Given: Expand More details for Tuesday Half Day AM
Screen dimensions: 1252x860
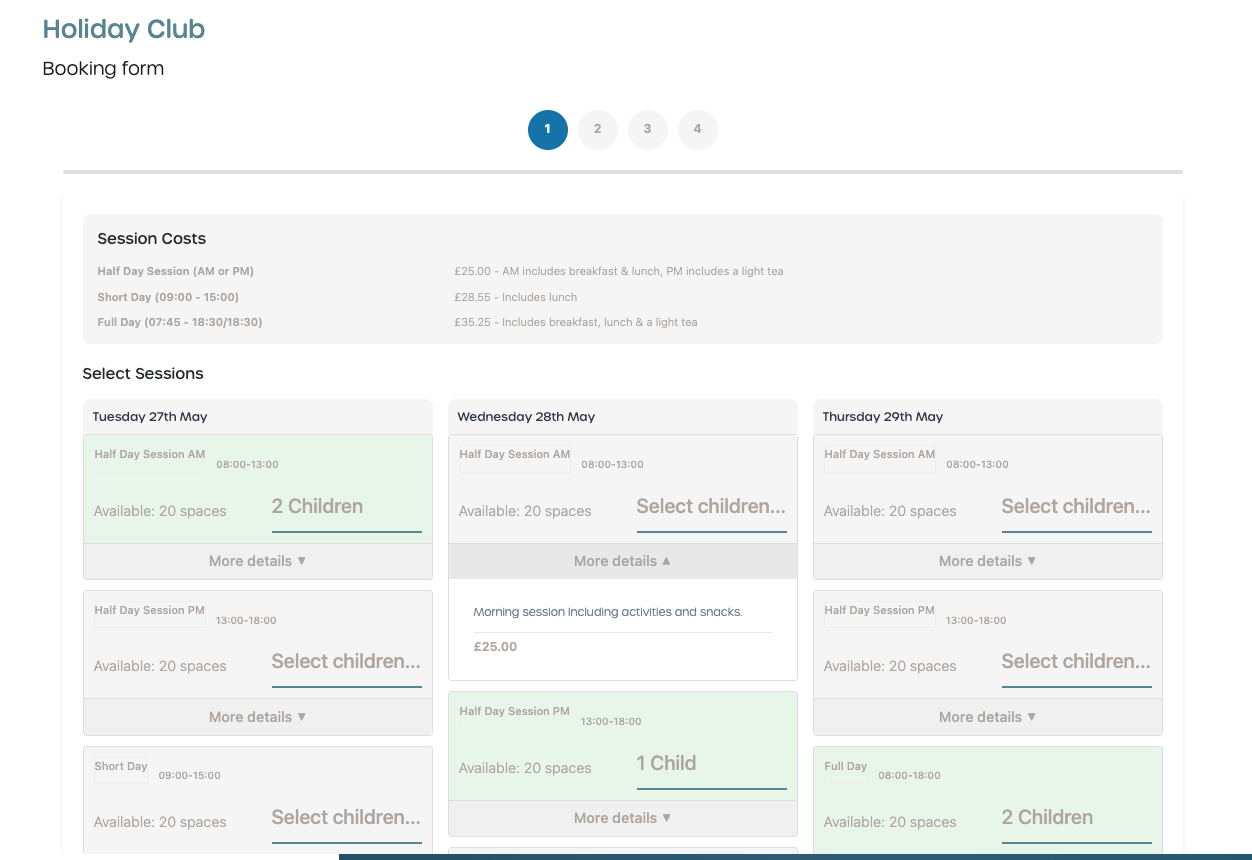Looking at the screenshot, I should point(258,561).
